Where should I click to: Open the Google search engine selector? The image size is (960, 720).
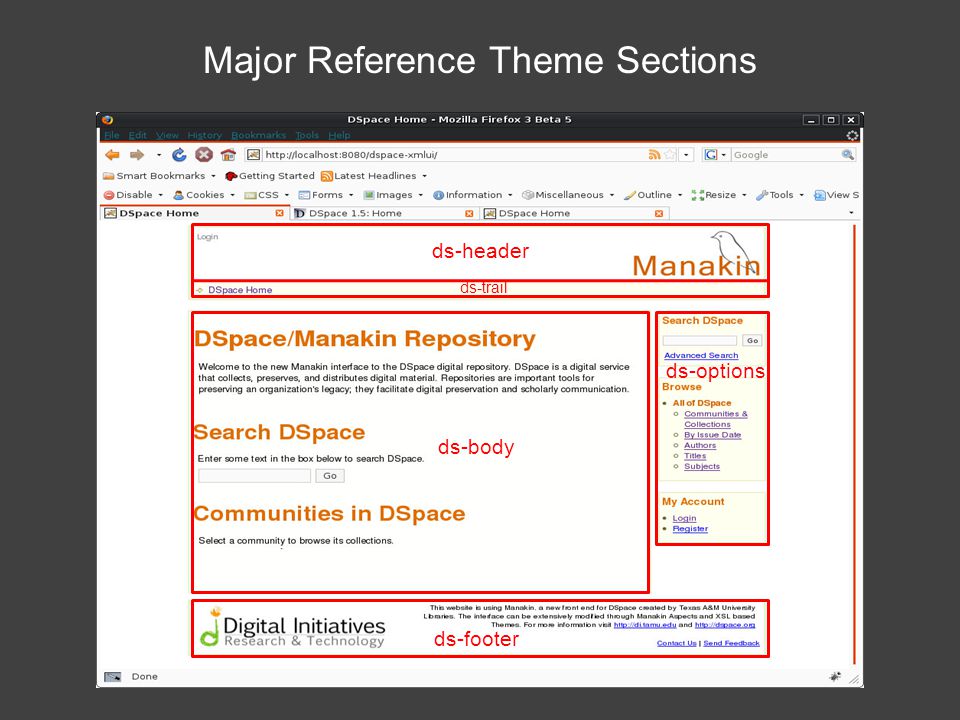click(x=714, y=155)
